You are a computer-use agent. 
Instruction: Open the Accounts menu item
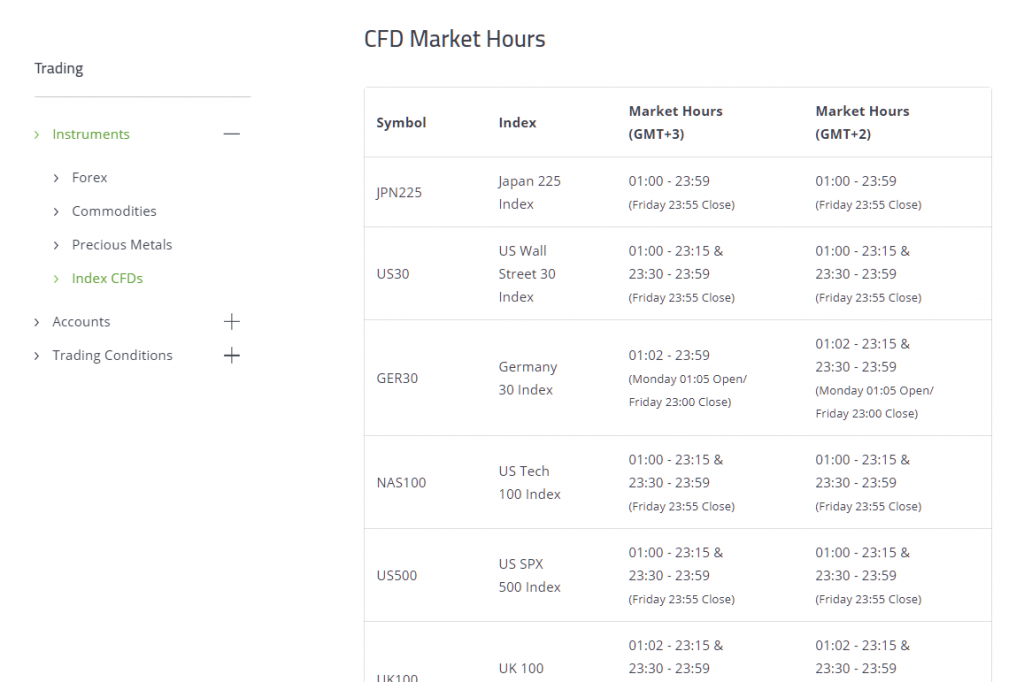(x=81, y=321)
